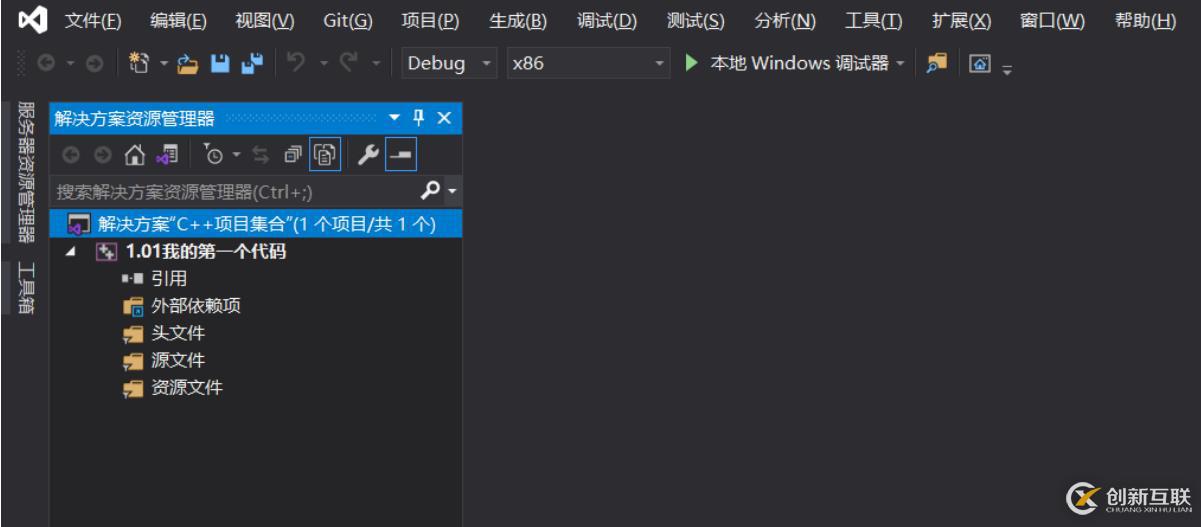This screenshot has width=1201, height=527.
Task: Click the search magnifier icon
Action: pyautogui.click(x=431, y=190)
